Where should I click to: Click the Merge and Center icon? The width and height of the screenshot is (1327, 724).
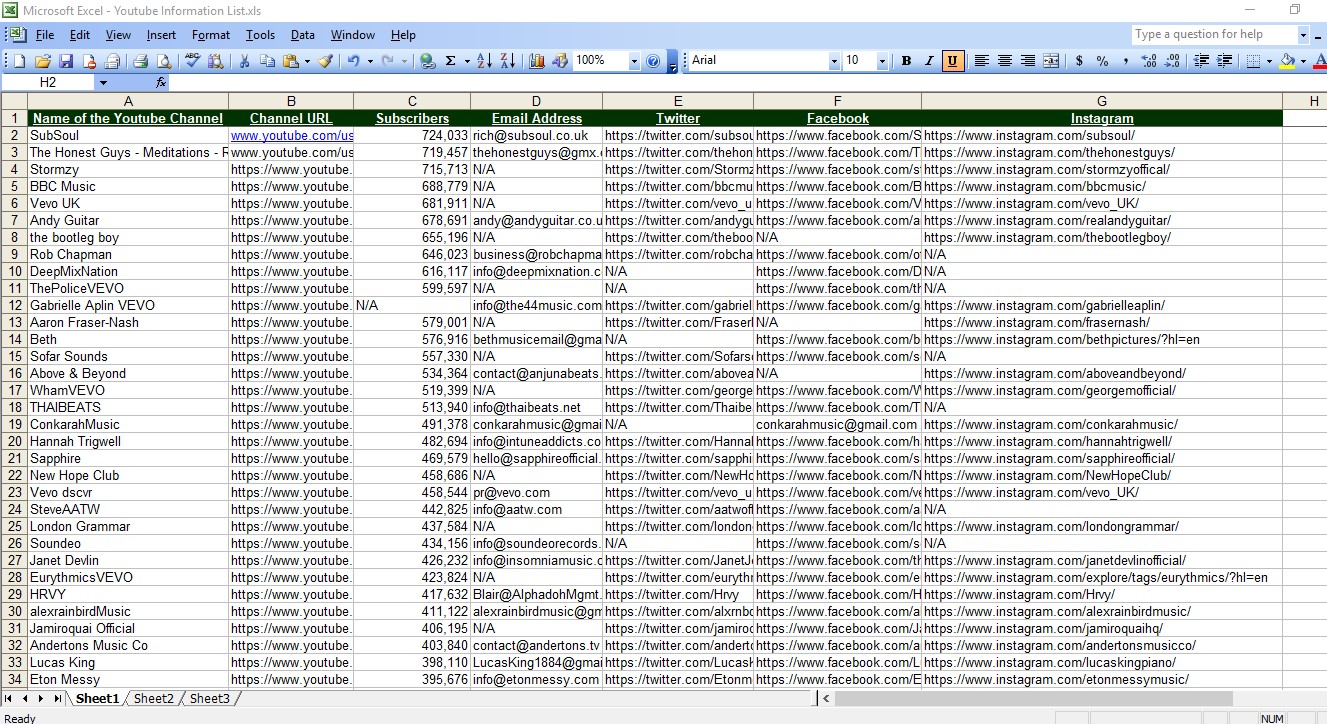pos(1051,61)
